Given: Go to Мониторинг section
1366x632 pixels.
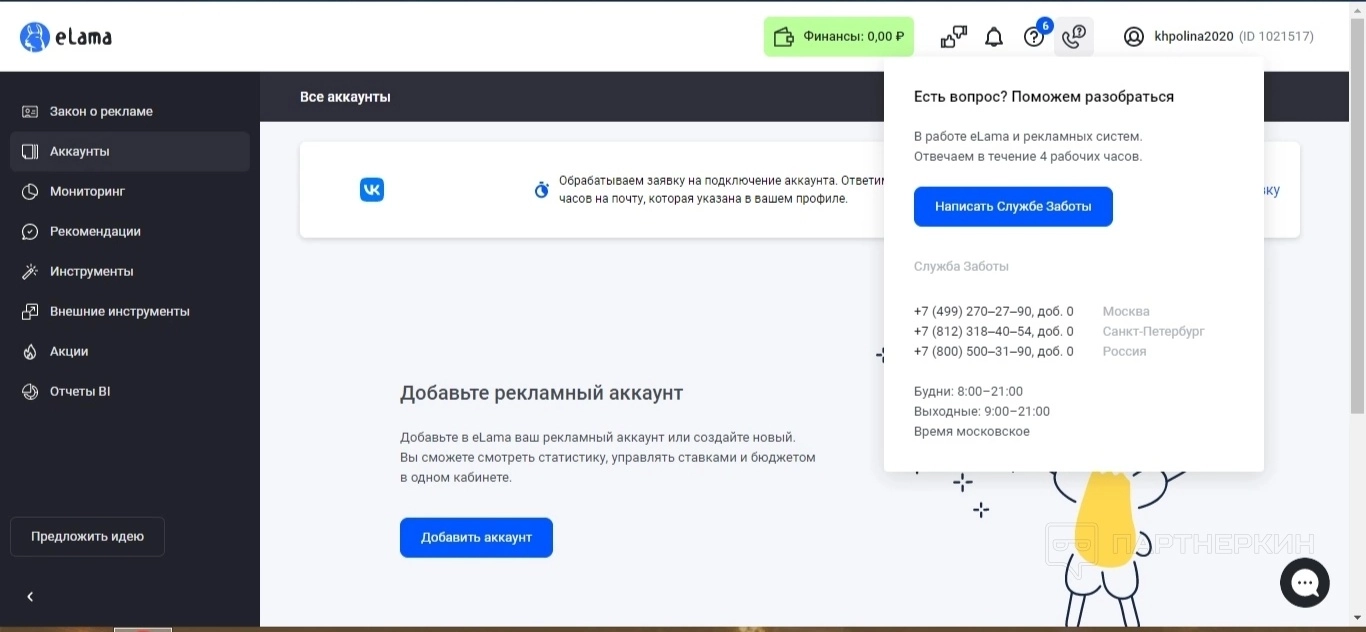Looking at the screenshot, I should click(130, 192).
